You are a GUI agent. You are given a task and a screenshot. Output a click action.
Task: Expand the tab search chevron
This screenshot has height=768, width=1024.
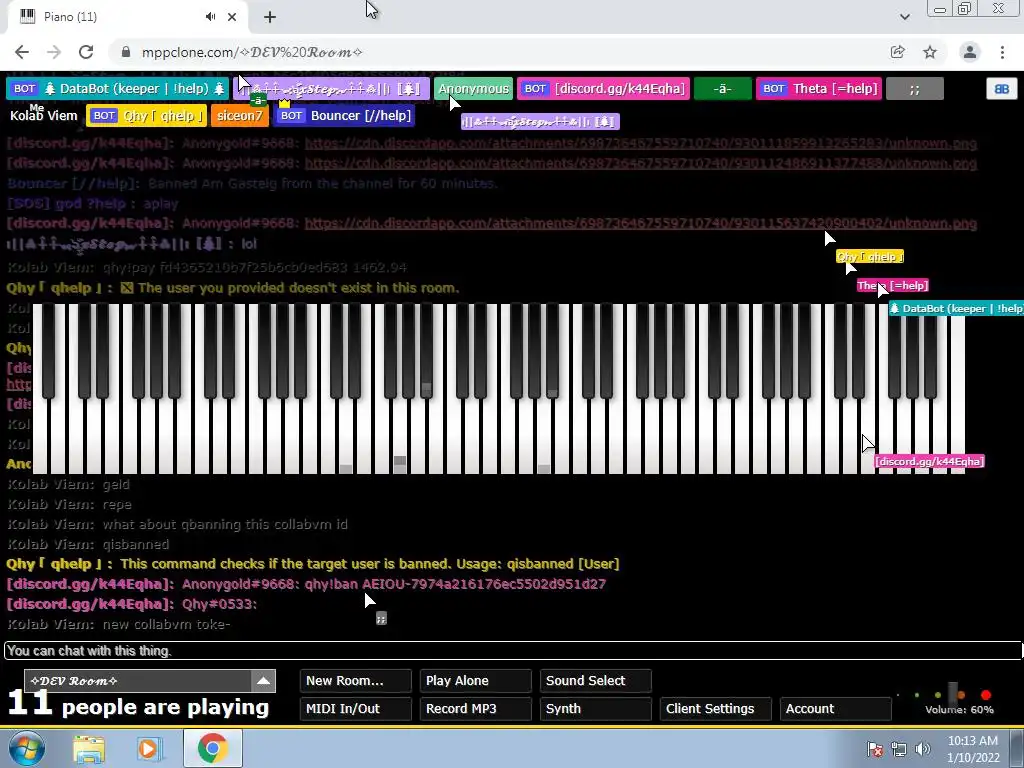pyautogui.click(x=904, y=17)
